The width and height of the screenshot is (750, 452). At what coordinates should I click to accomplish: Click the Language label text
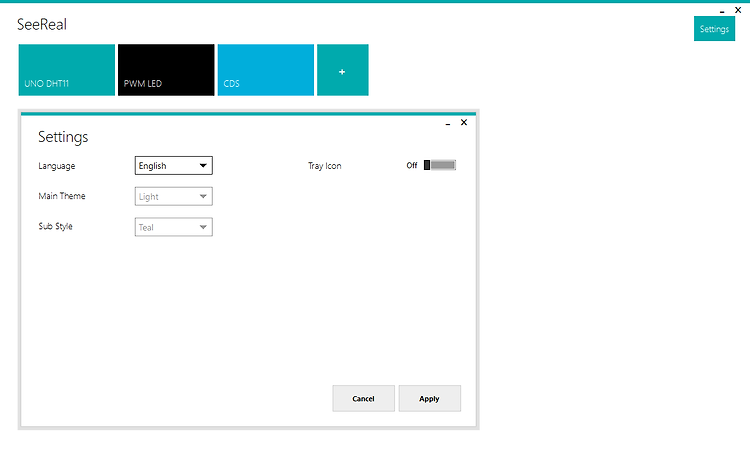(57, 166)
